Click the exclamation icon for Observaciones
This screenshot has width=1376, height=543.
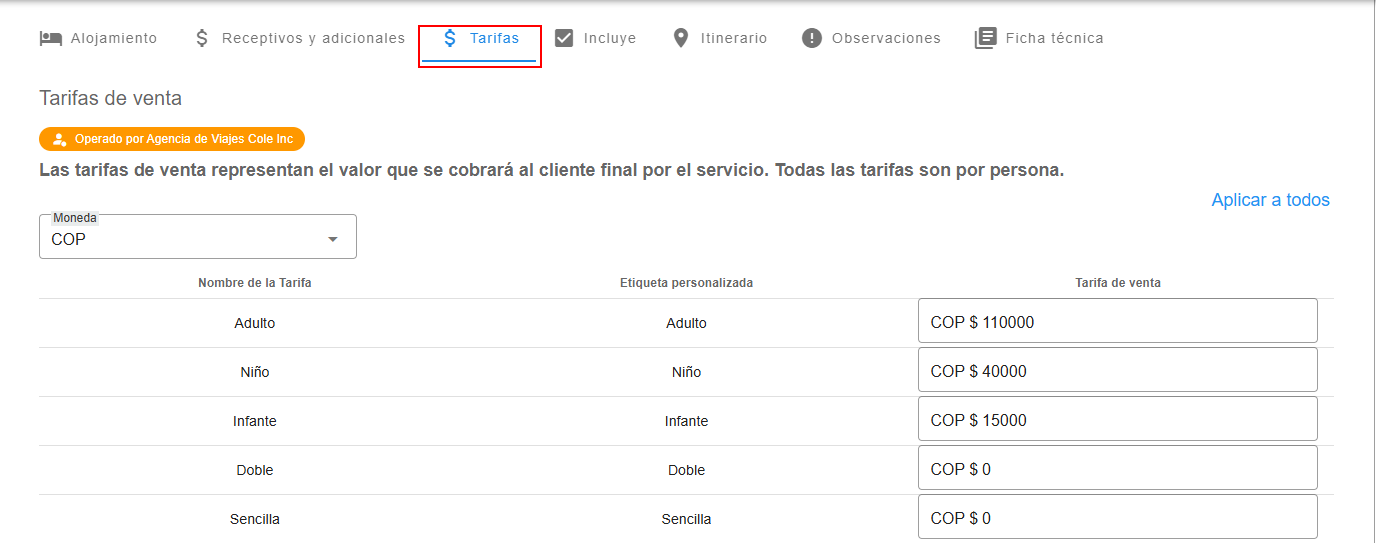click(812, 38)
